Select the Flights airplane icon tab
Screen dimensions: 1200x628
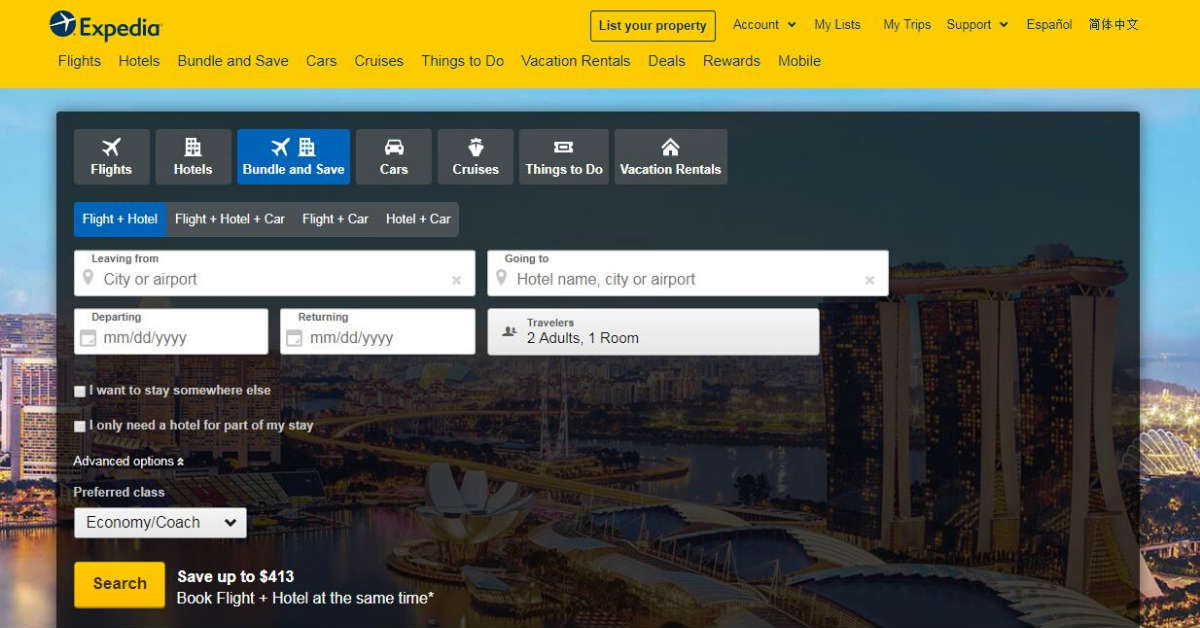click(111, 157)
